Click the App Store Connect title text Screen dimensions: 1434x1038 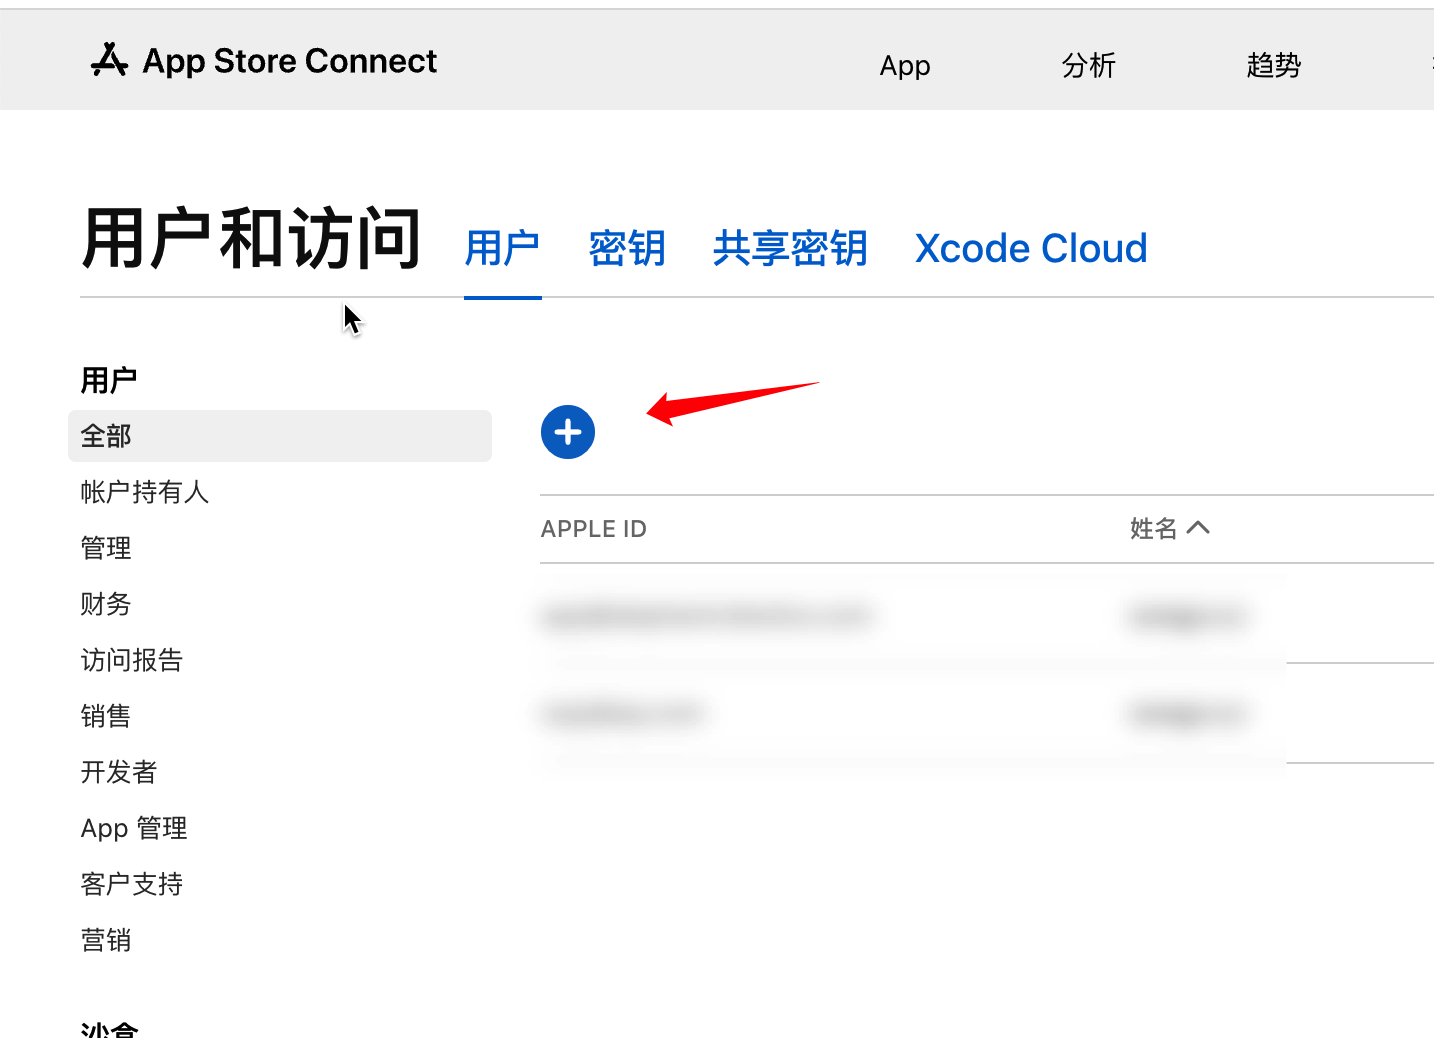290,61
